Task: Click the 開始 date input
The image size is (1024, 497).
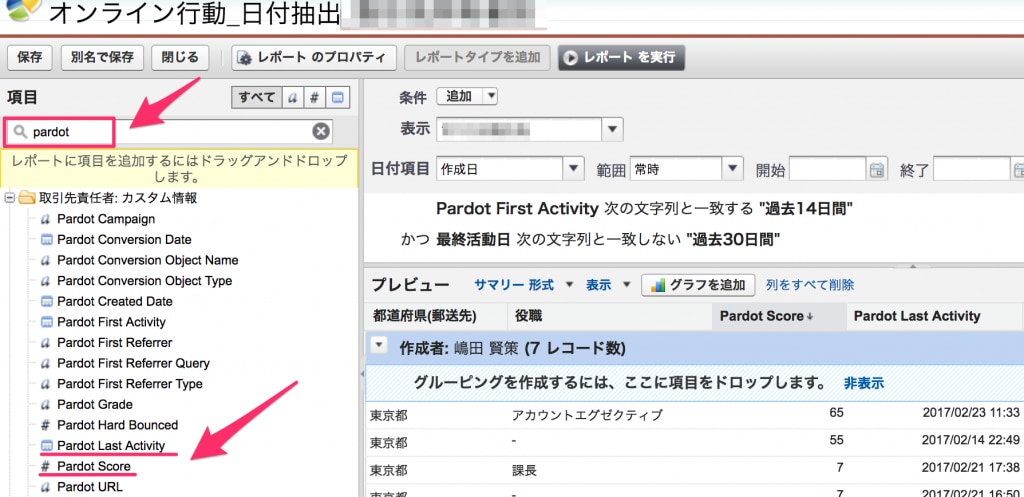Action: [x=827, y=169]
